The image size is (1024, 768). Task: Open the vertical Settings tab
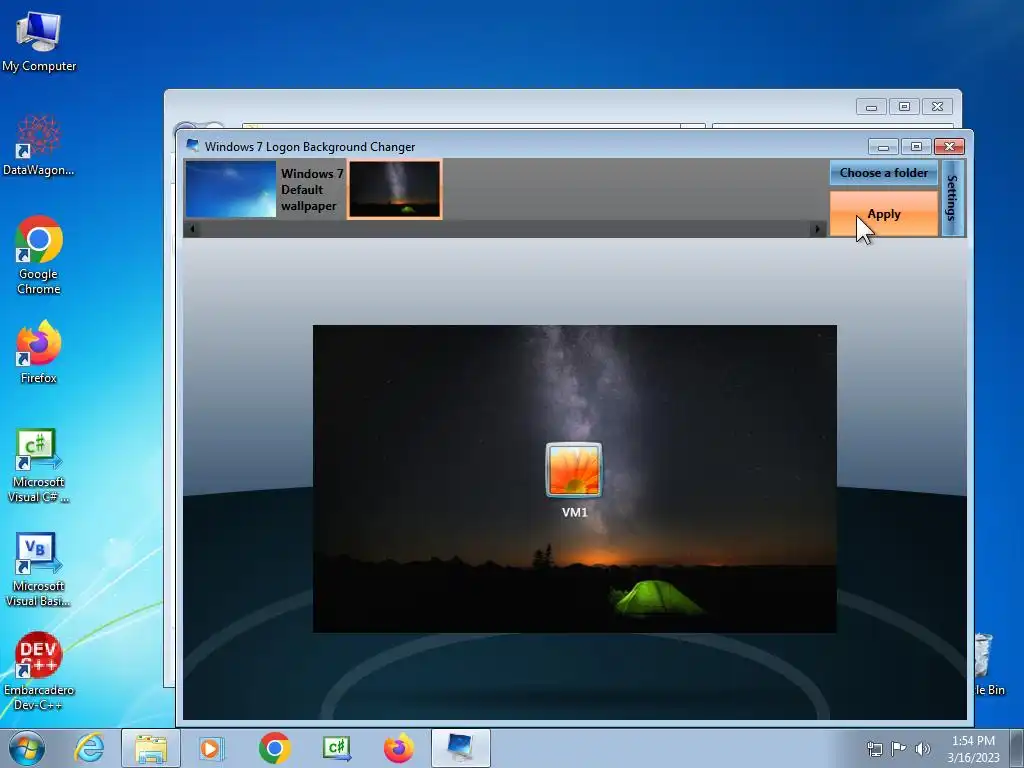(953, 198)
